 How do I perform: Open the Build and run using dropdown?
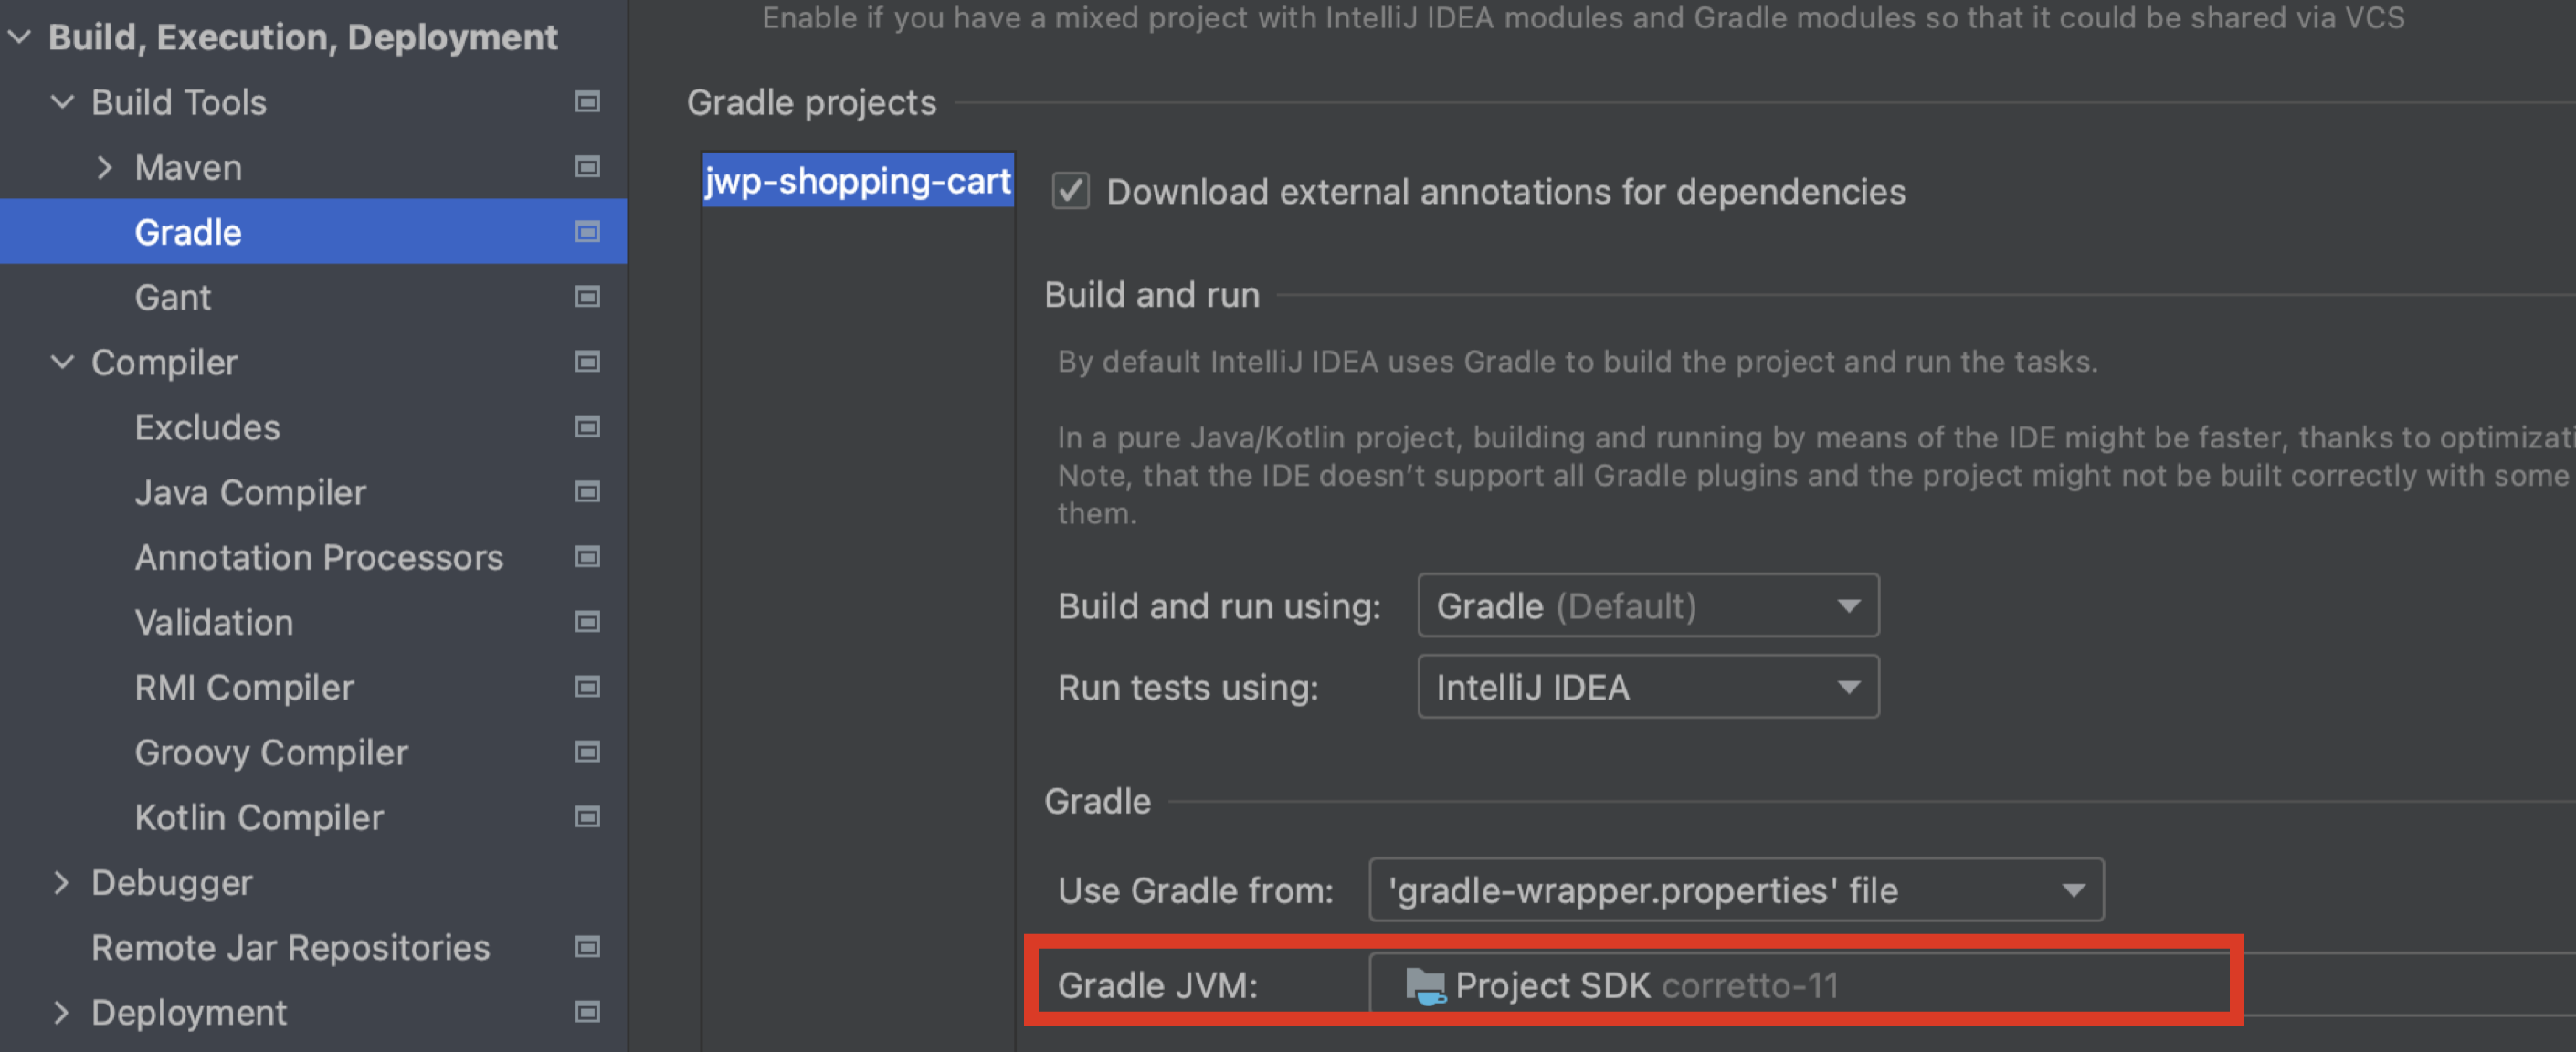click(x=1647, y=606)
